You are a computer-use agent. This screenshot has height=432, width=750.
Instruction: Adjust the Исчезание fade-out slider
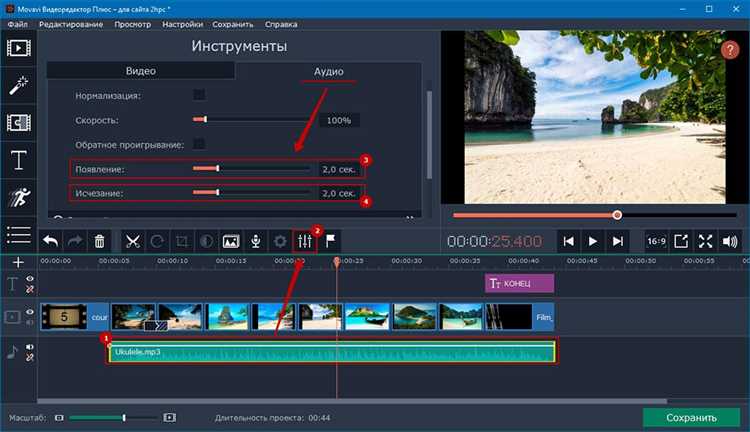[252, 192]
